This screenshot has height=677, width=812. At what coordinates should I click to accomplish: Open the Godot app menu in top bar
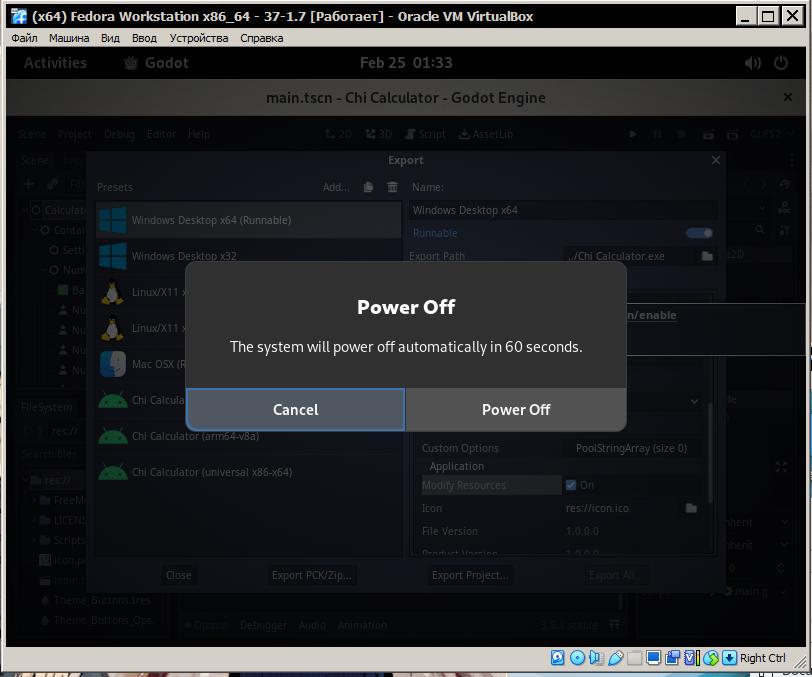click(156, 63)
